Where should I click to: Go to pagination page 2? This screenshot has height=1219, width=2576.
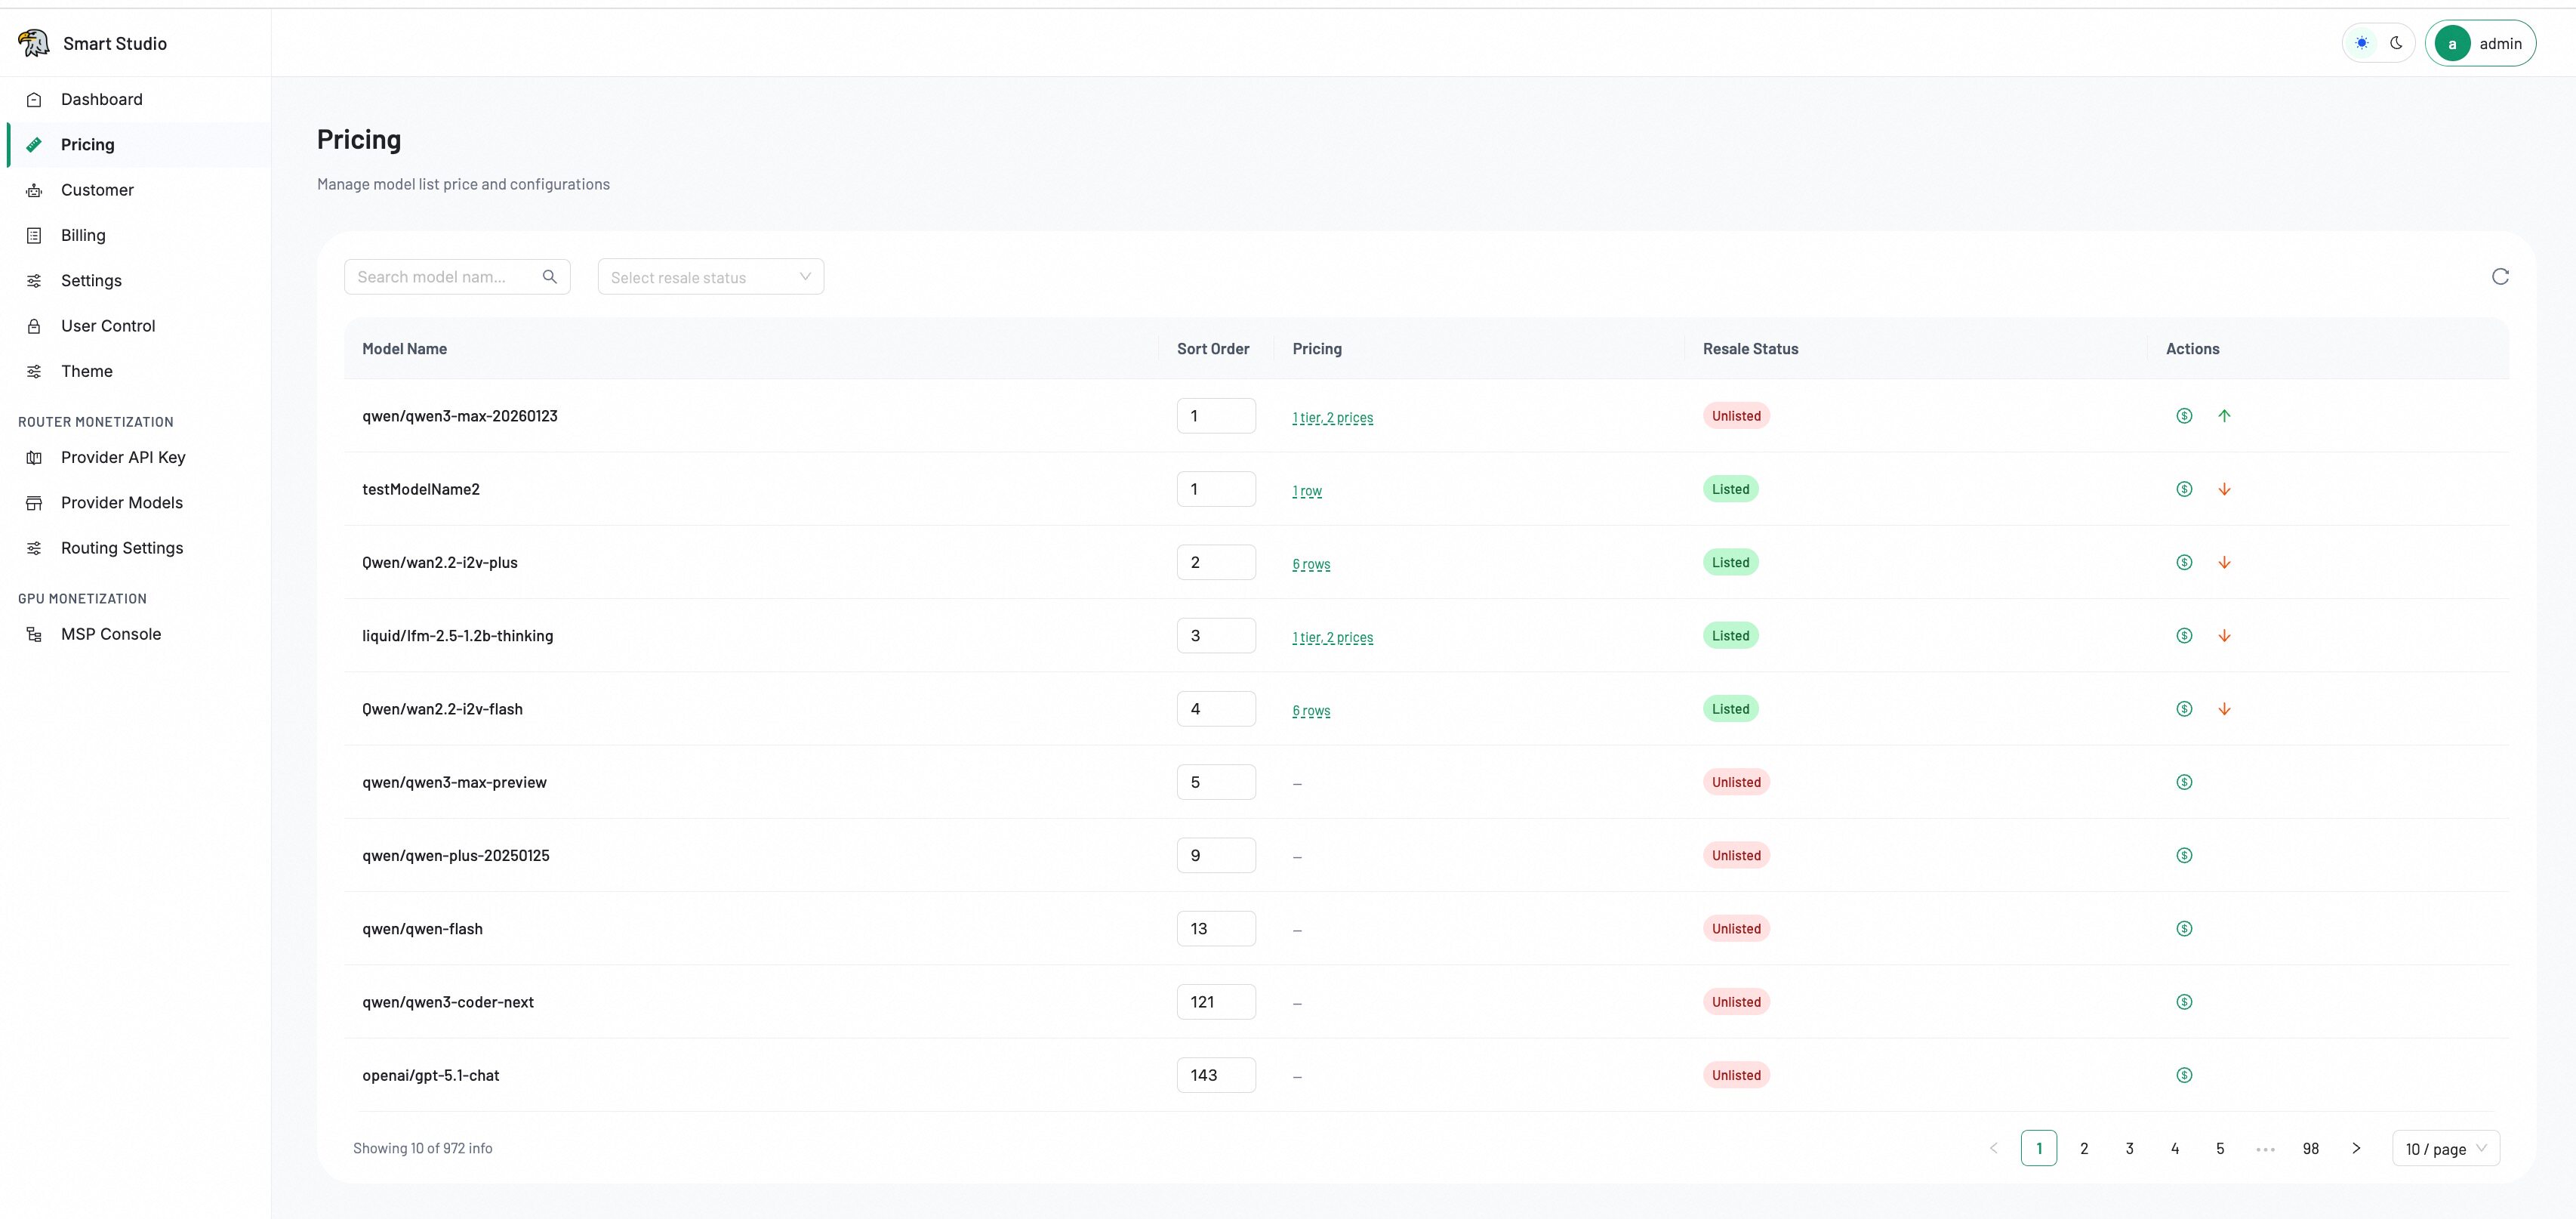(2084, 1148)
